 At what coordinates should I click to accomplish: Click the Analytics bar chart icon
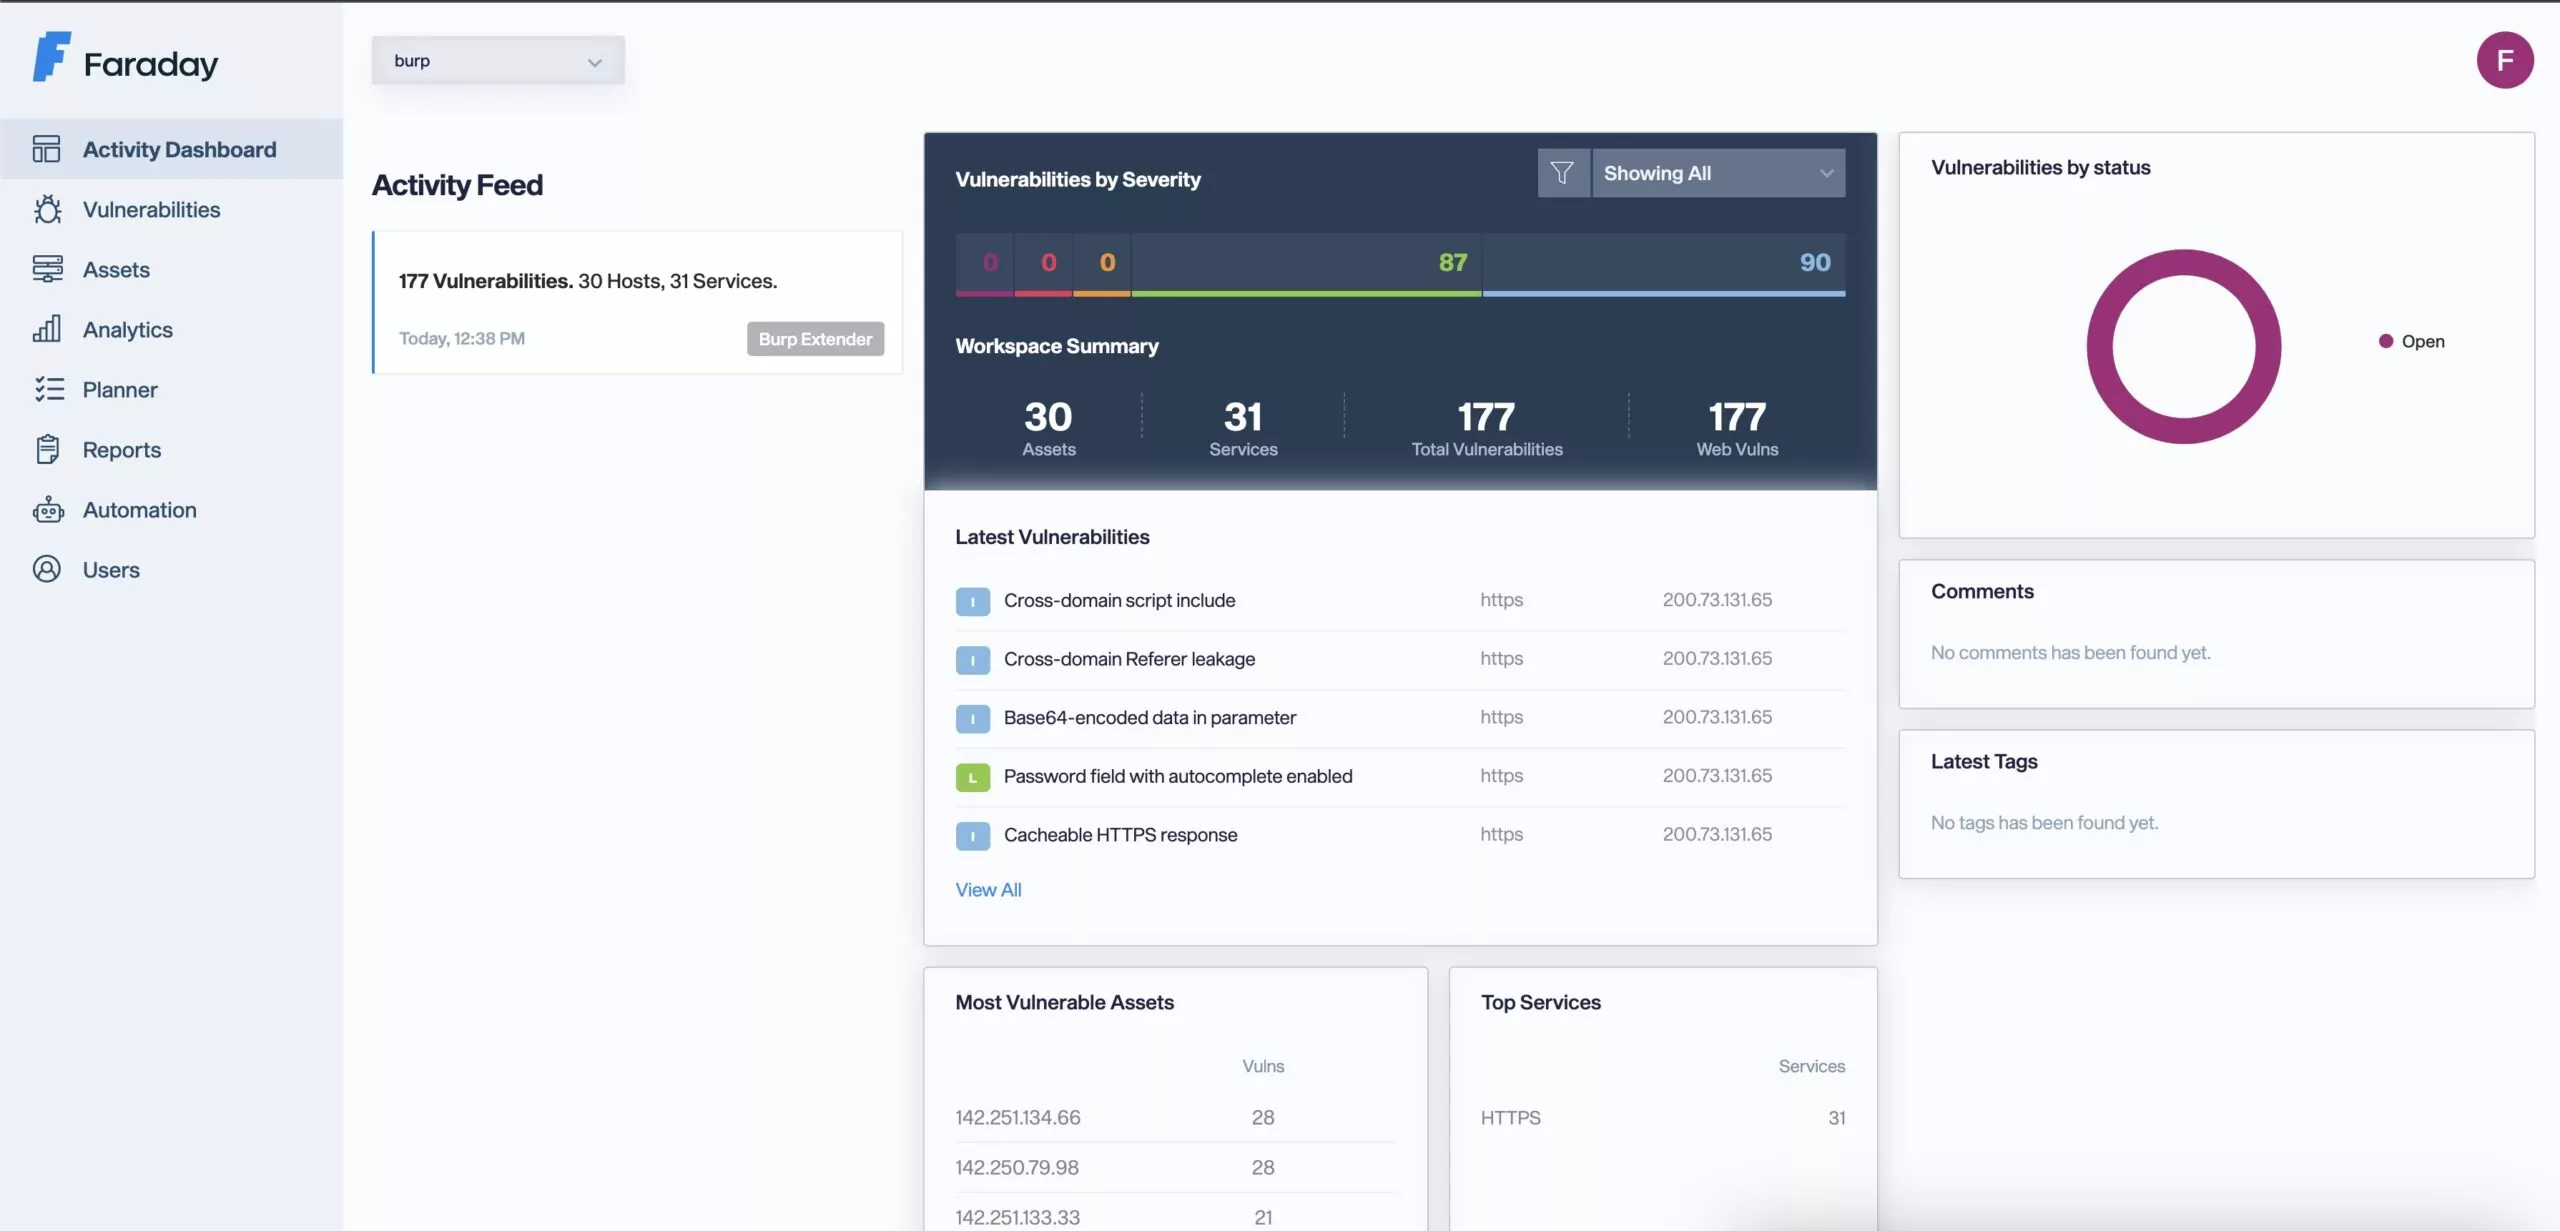47,329
